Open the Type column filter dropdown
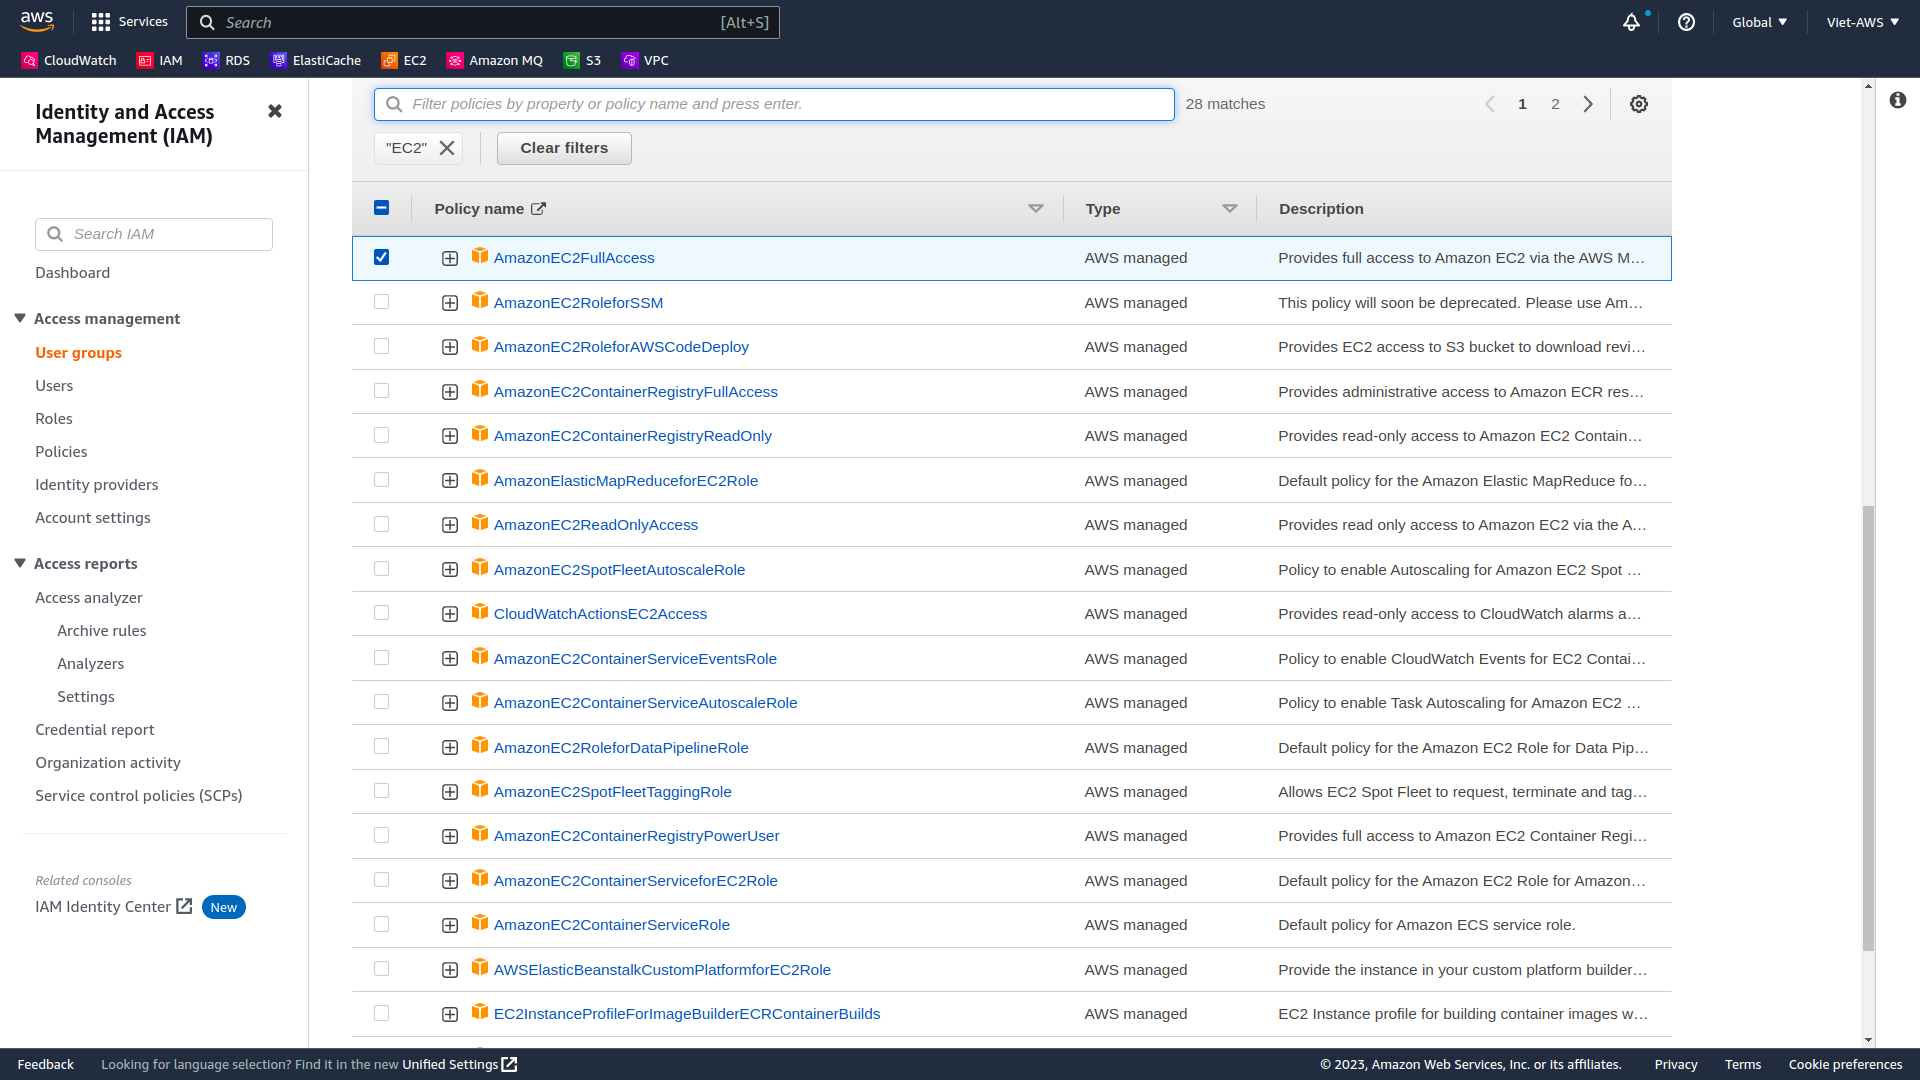The width and height of the screenshot is (1920, 1080). pos(1229,208)
